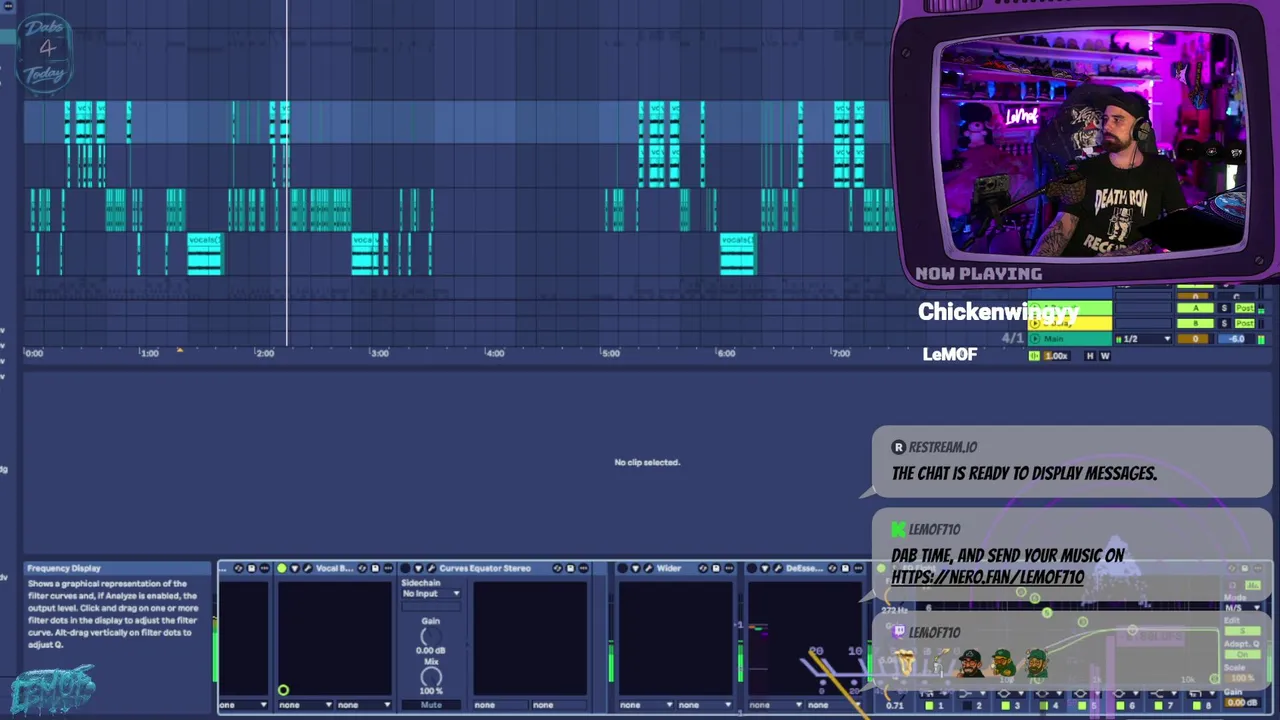Toggle the Wider device activator

[x=622, y=568]
